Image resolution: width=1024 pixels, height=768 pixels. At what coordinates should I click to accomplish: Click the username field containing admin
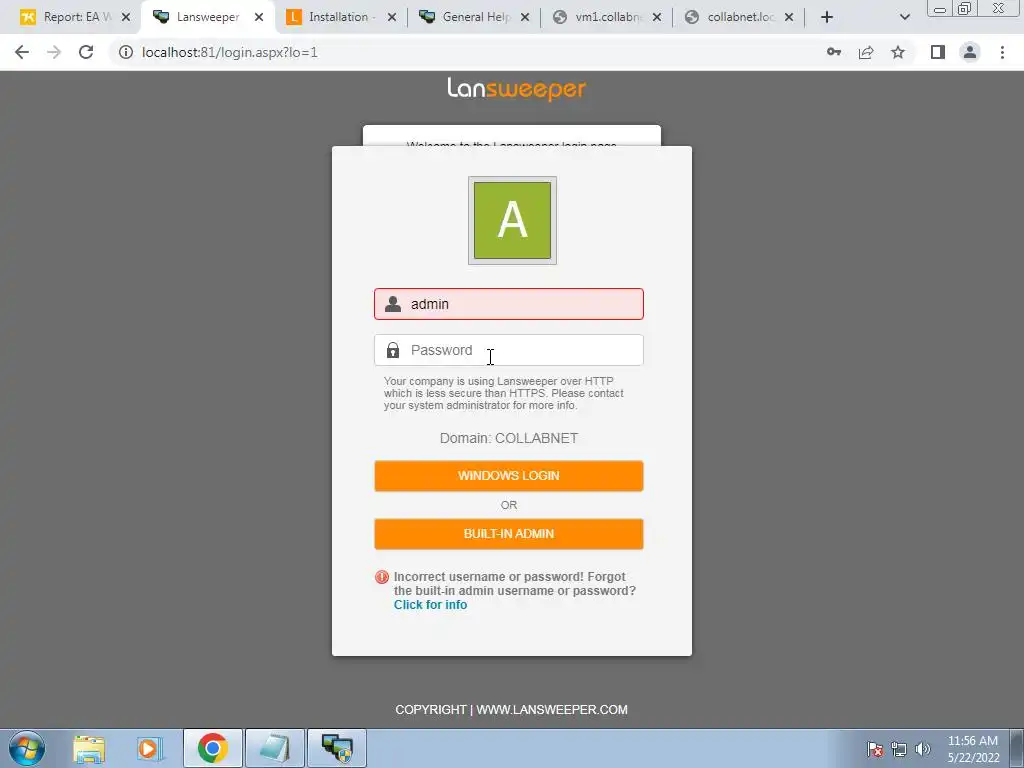click(x=509, y=304)
